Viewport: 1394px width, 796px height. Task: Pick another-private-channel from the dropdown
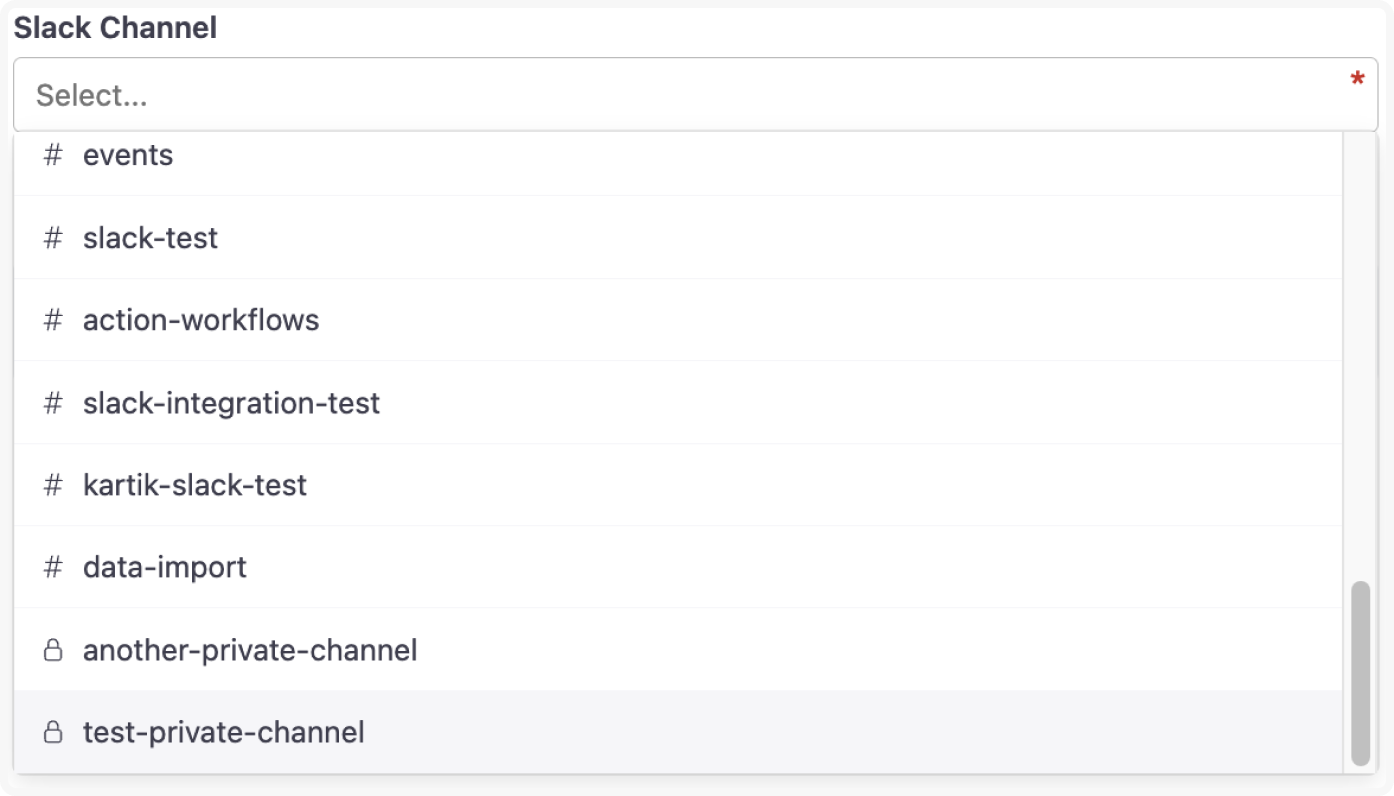point(678,650)
